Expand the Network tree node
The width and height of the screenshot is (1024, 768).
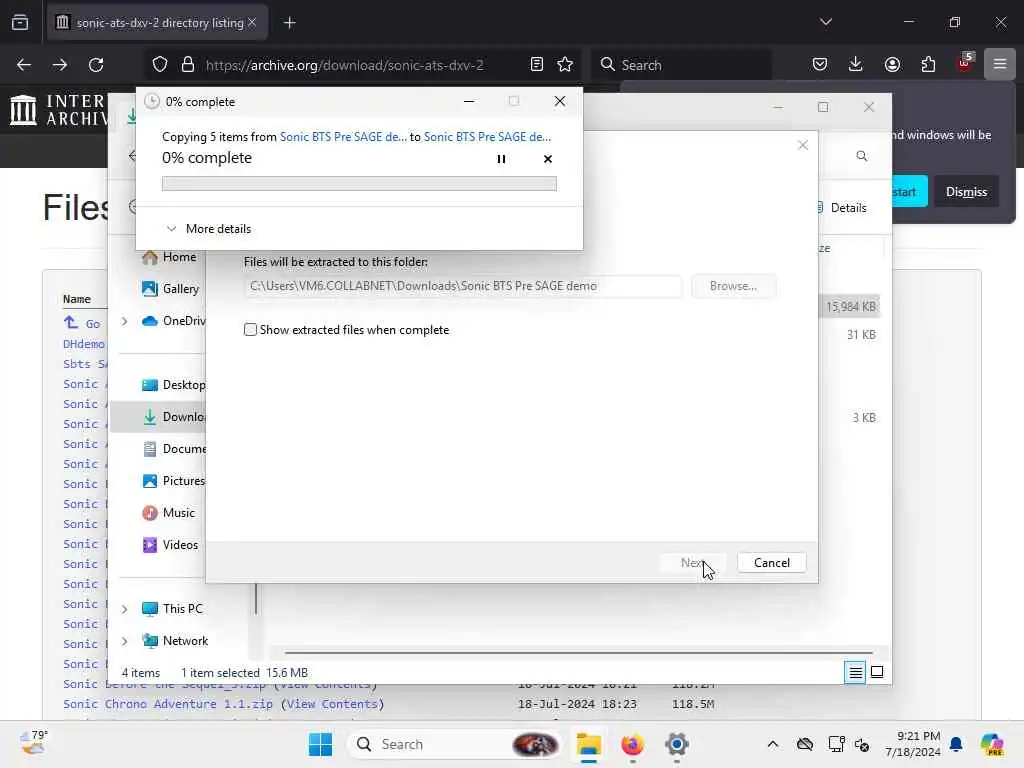[x=125, y=641]
